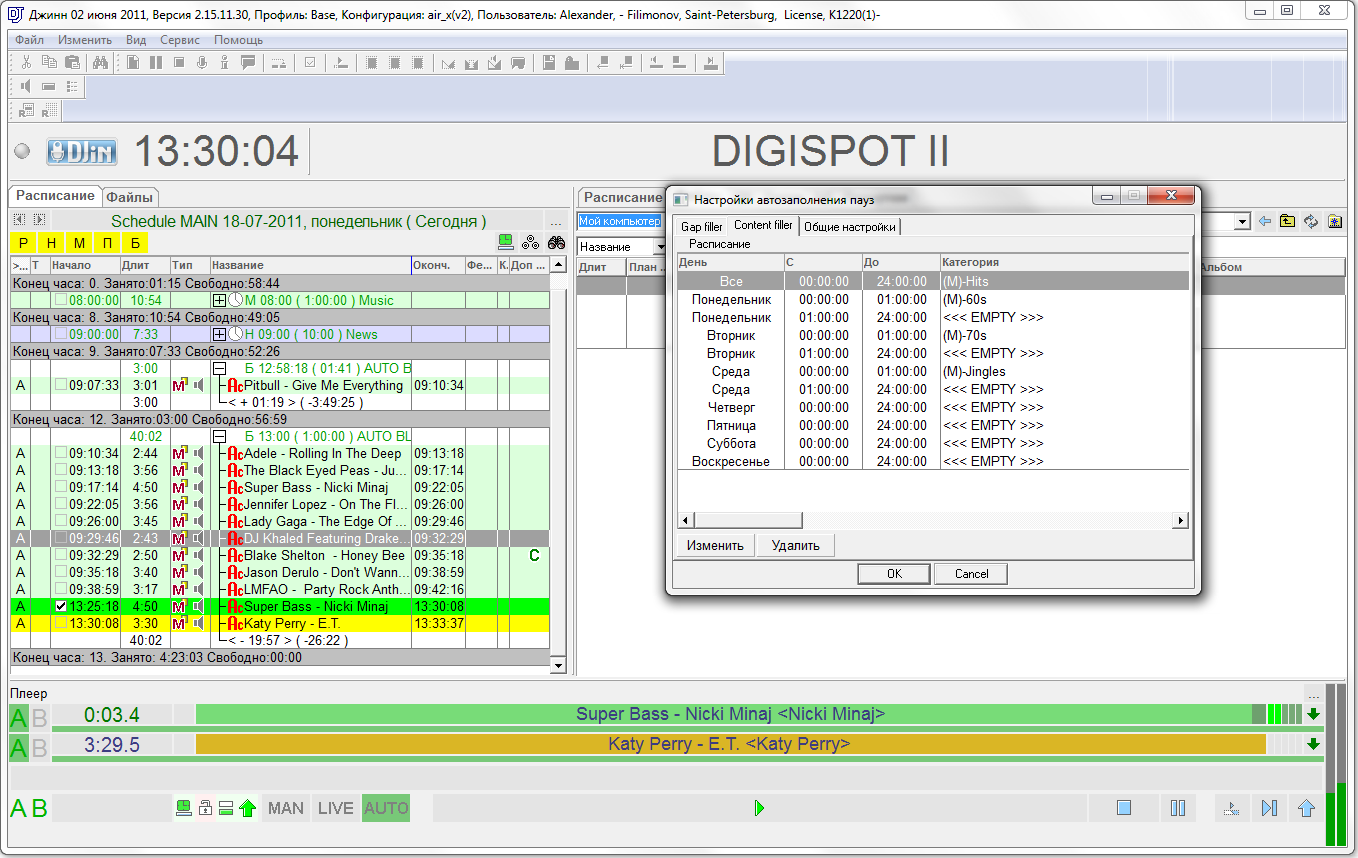Click the first R grid icon in third toolbar row
The image size is (1358, 858).
click(26, 110)
